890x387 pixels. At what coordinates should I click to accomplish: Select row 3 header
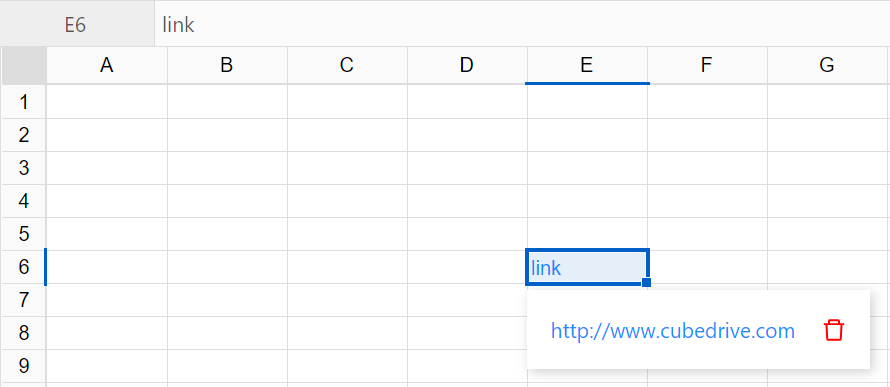[x=24, y=168]
